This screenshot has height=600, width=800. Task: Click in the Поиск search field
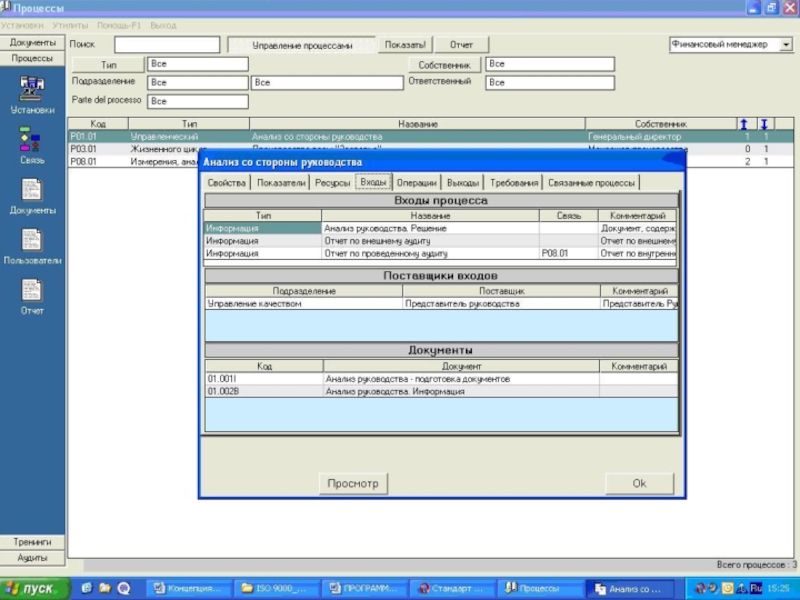[x=166, y=45]
